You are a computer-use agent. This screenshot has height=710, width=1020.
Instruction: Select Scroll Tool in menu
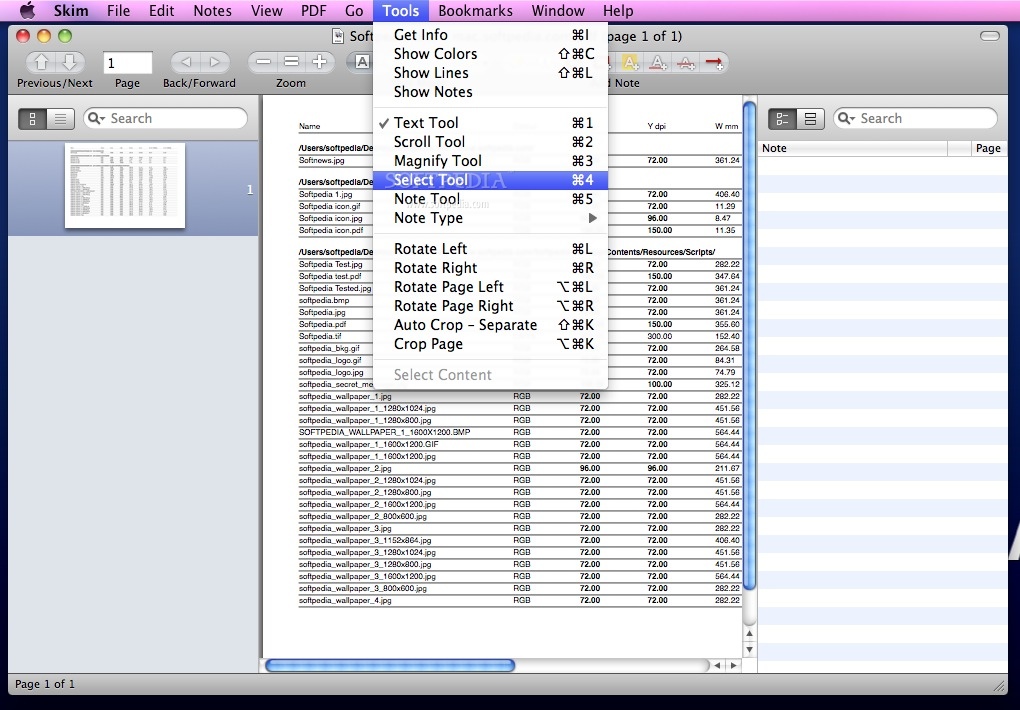click(x=490, y=142)
